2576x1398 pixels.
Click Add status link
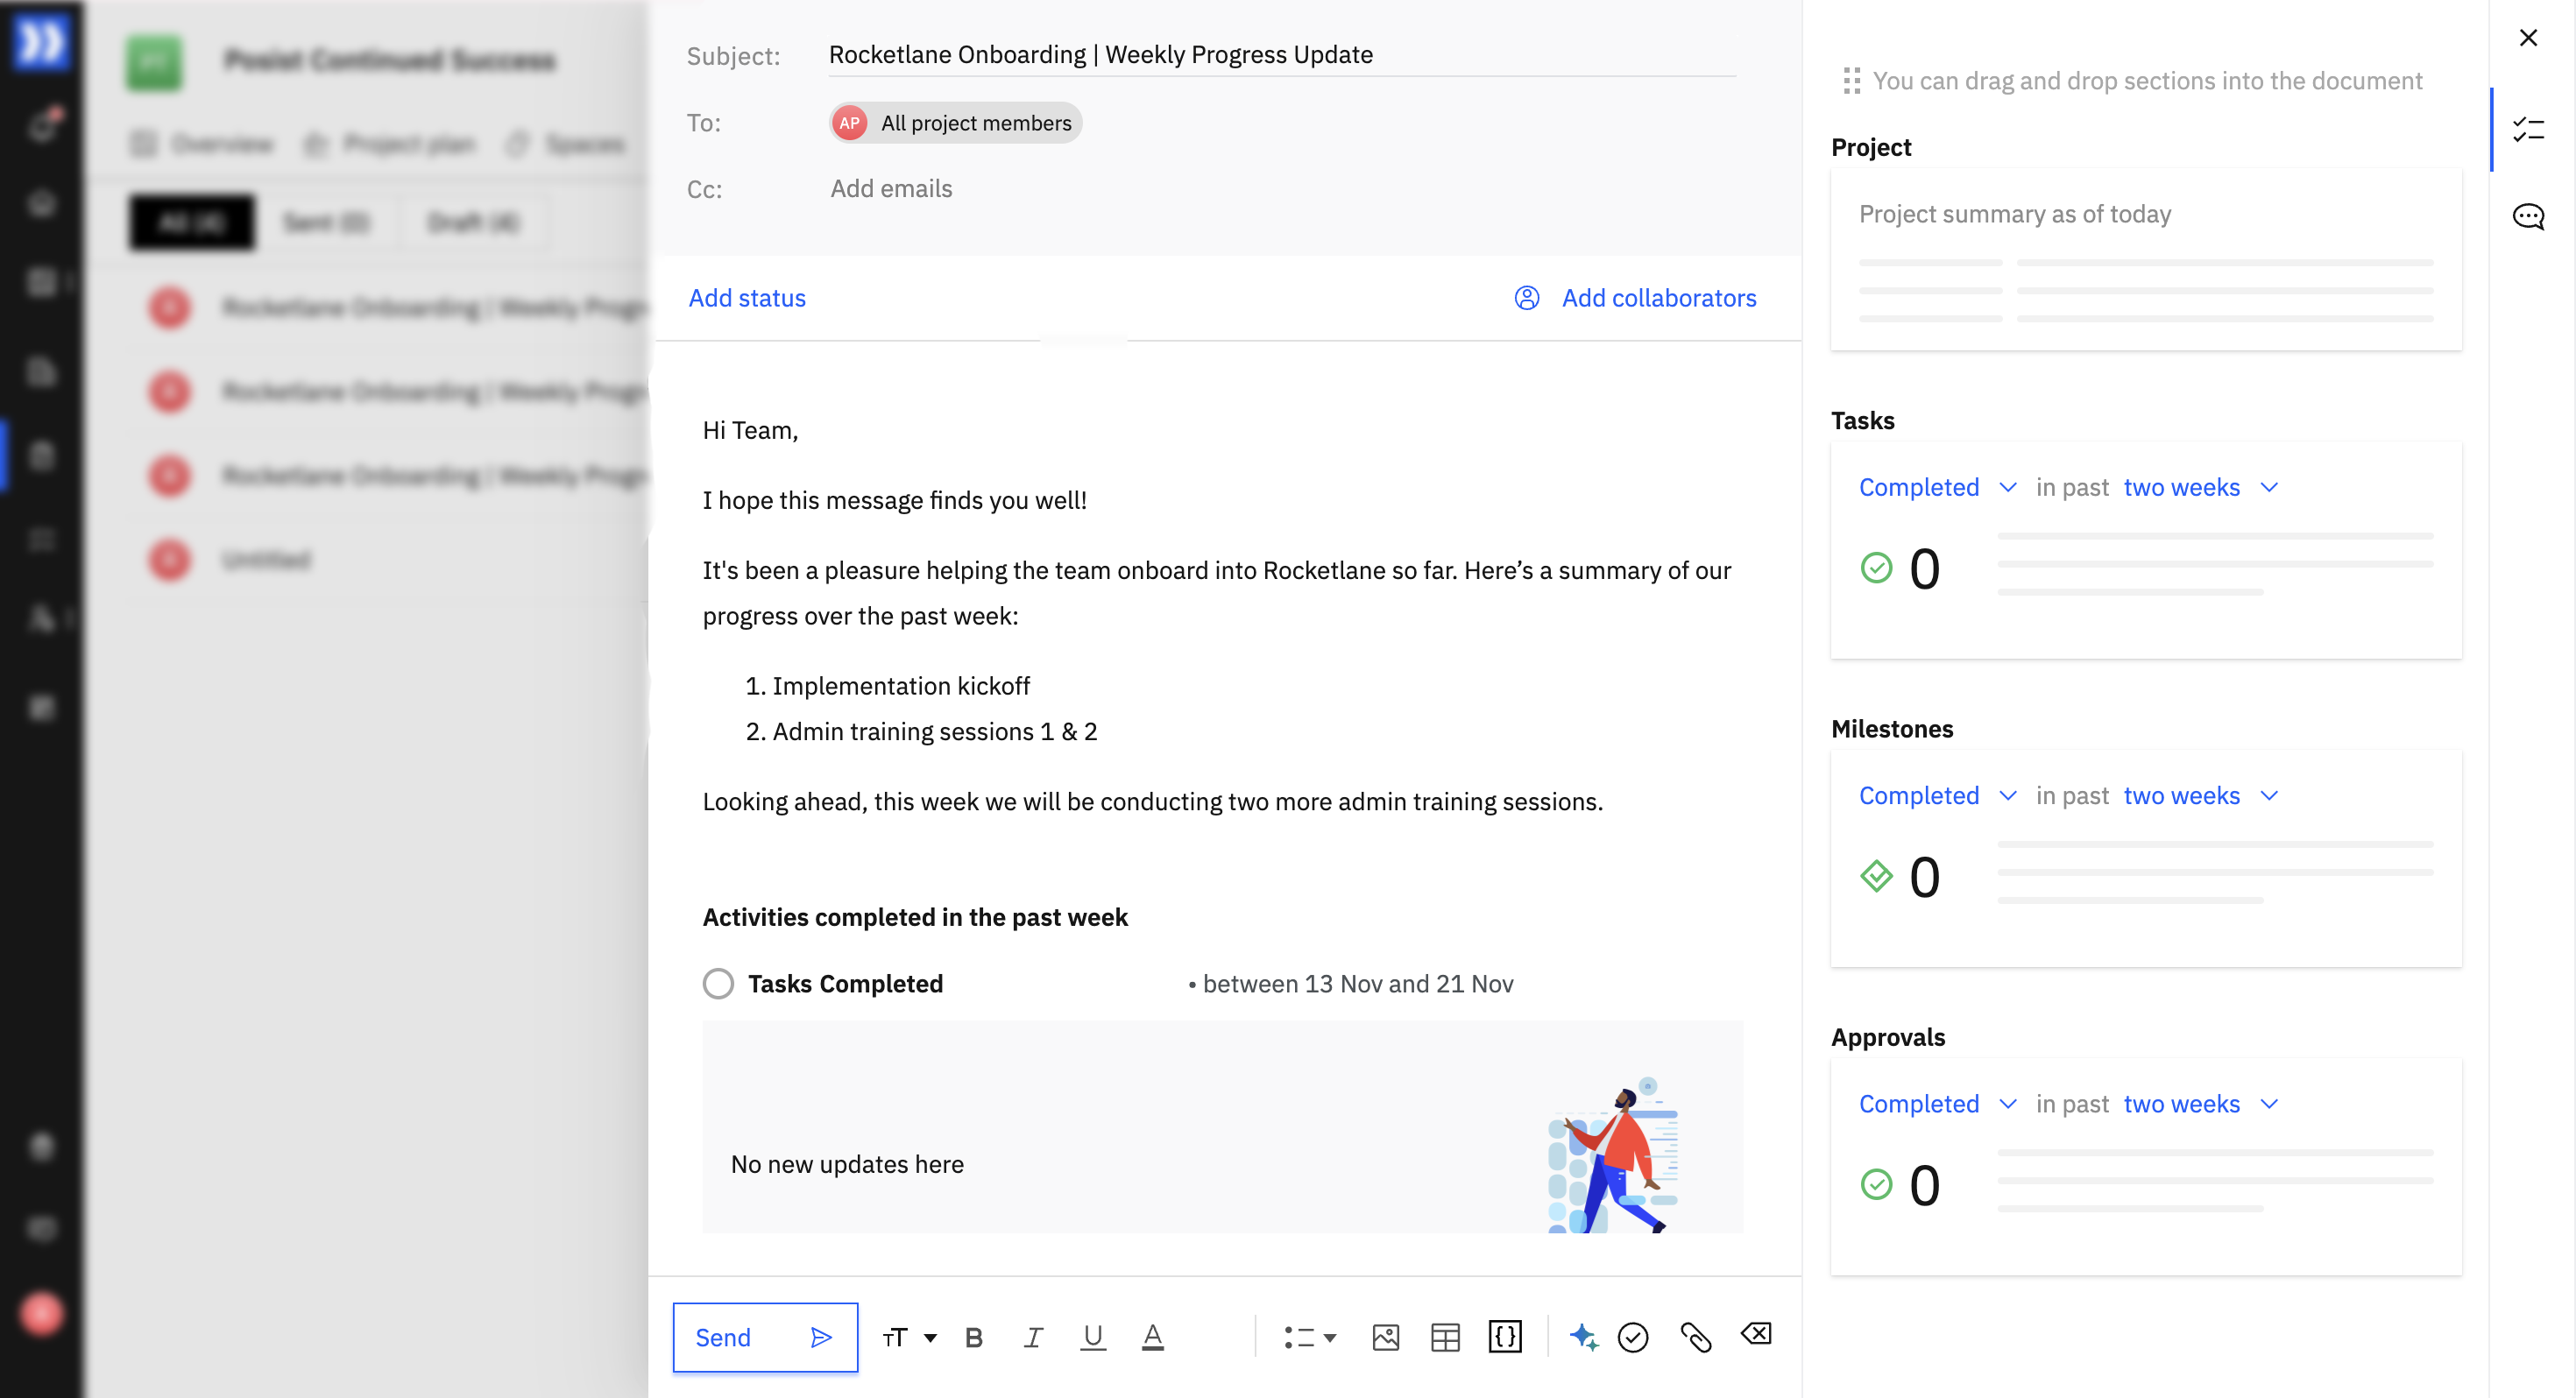coord(747,298)
